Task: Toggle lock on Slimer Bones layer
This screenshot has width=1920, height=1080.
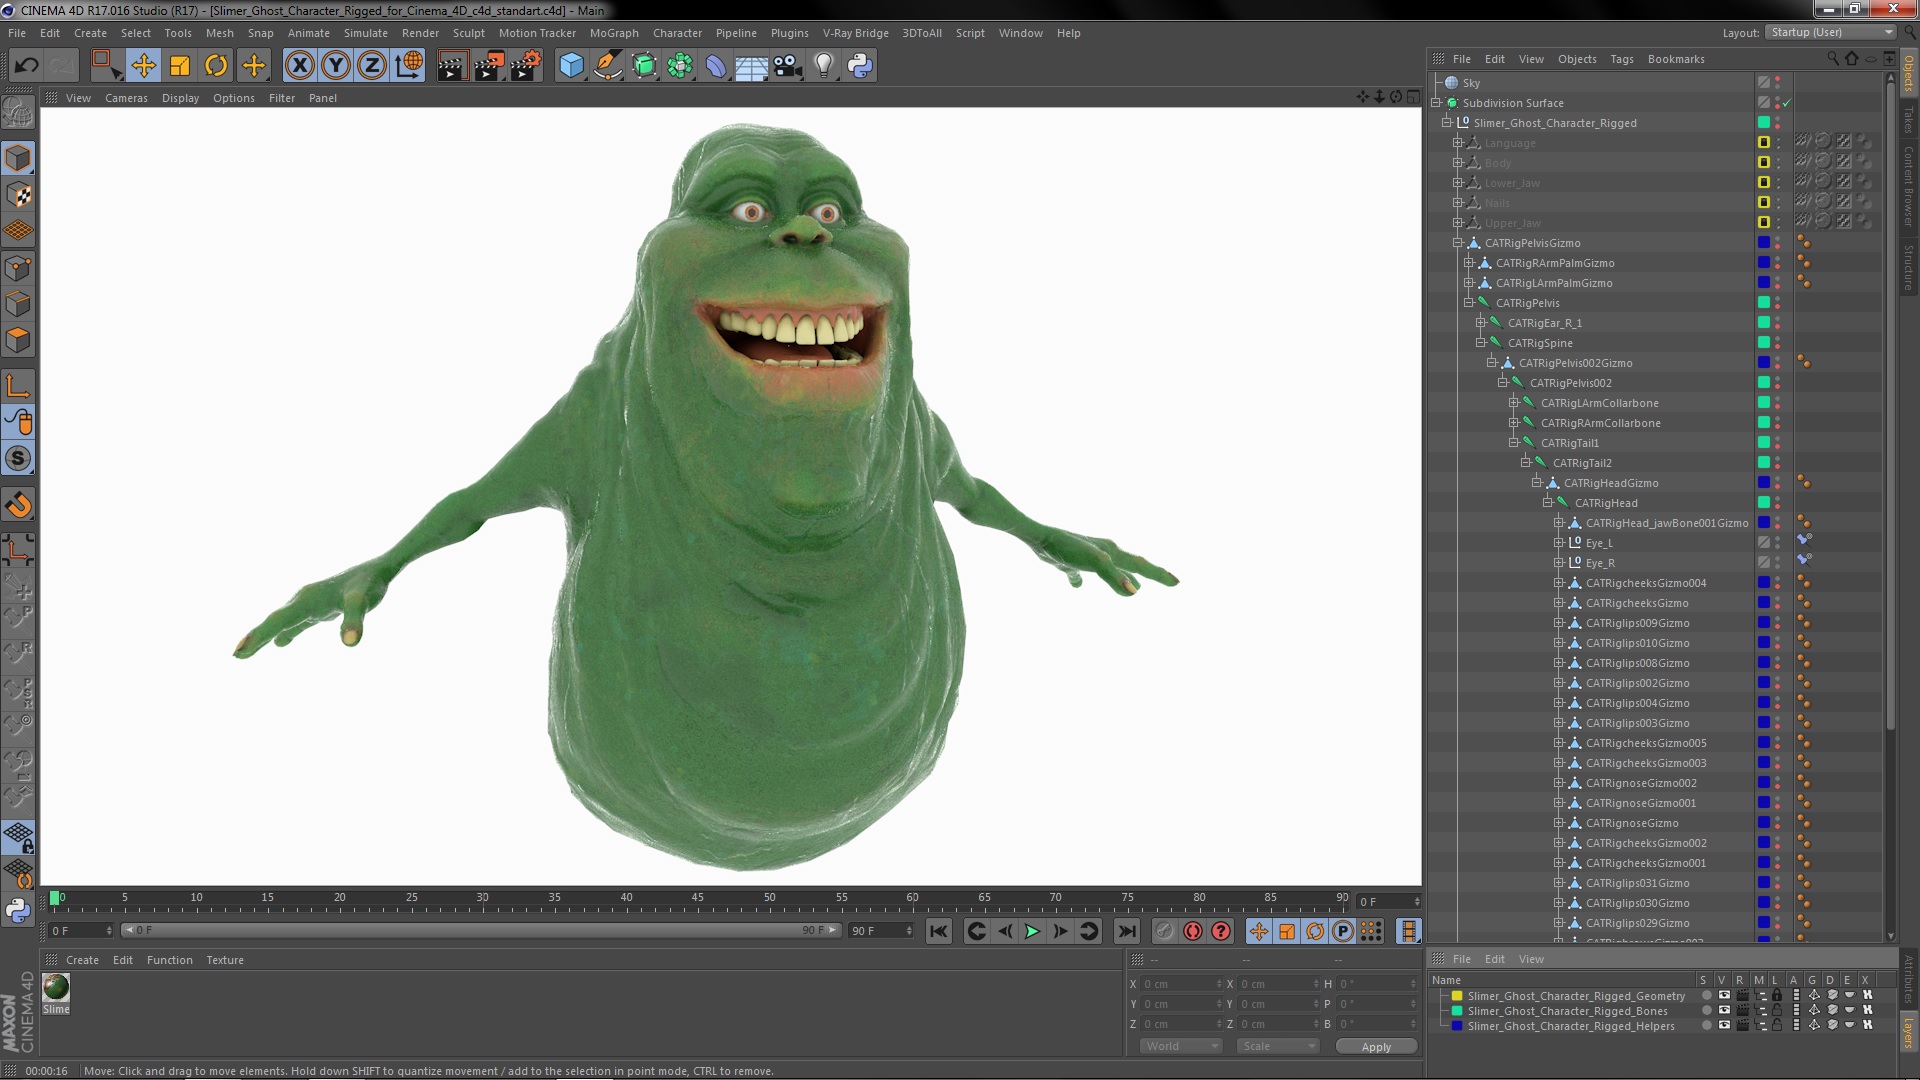Action: 1777,1011
